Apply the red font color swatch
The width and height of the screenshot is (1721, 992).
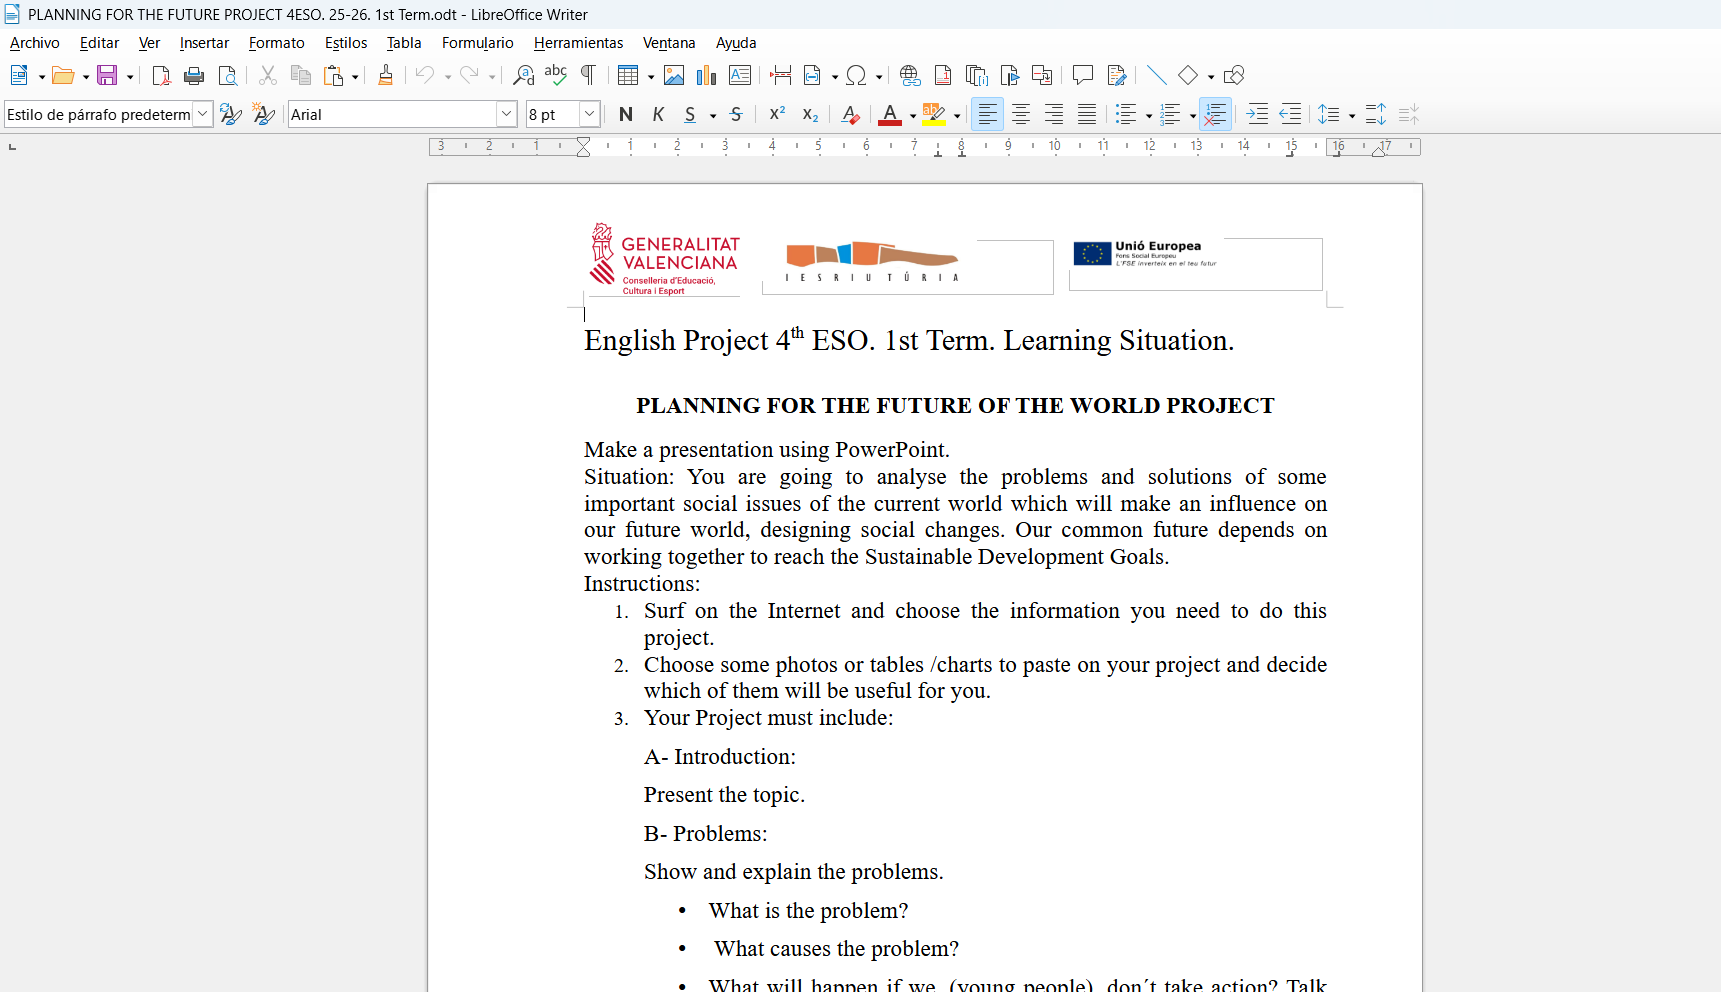(889, 115)
